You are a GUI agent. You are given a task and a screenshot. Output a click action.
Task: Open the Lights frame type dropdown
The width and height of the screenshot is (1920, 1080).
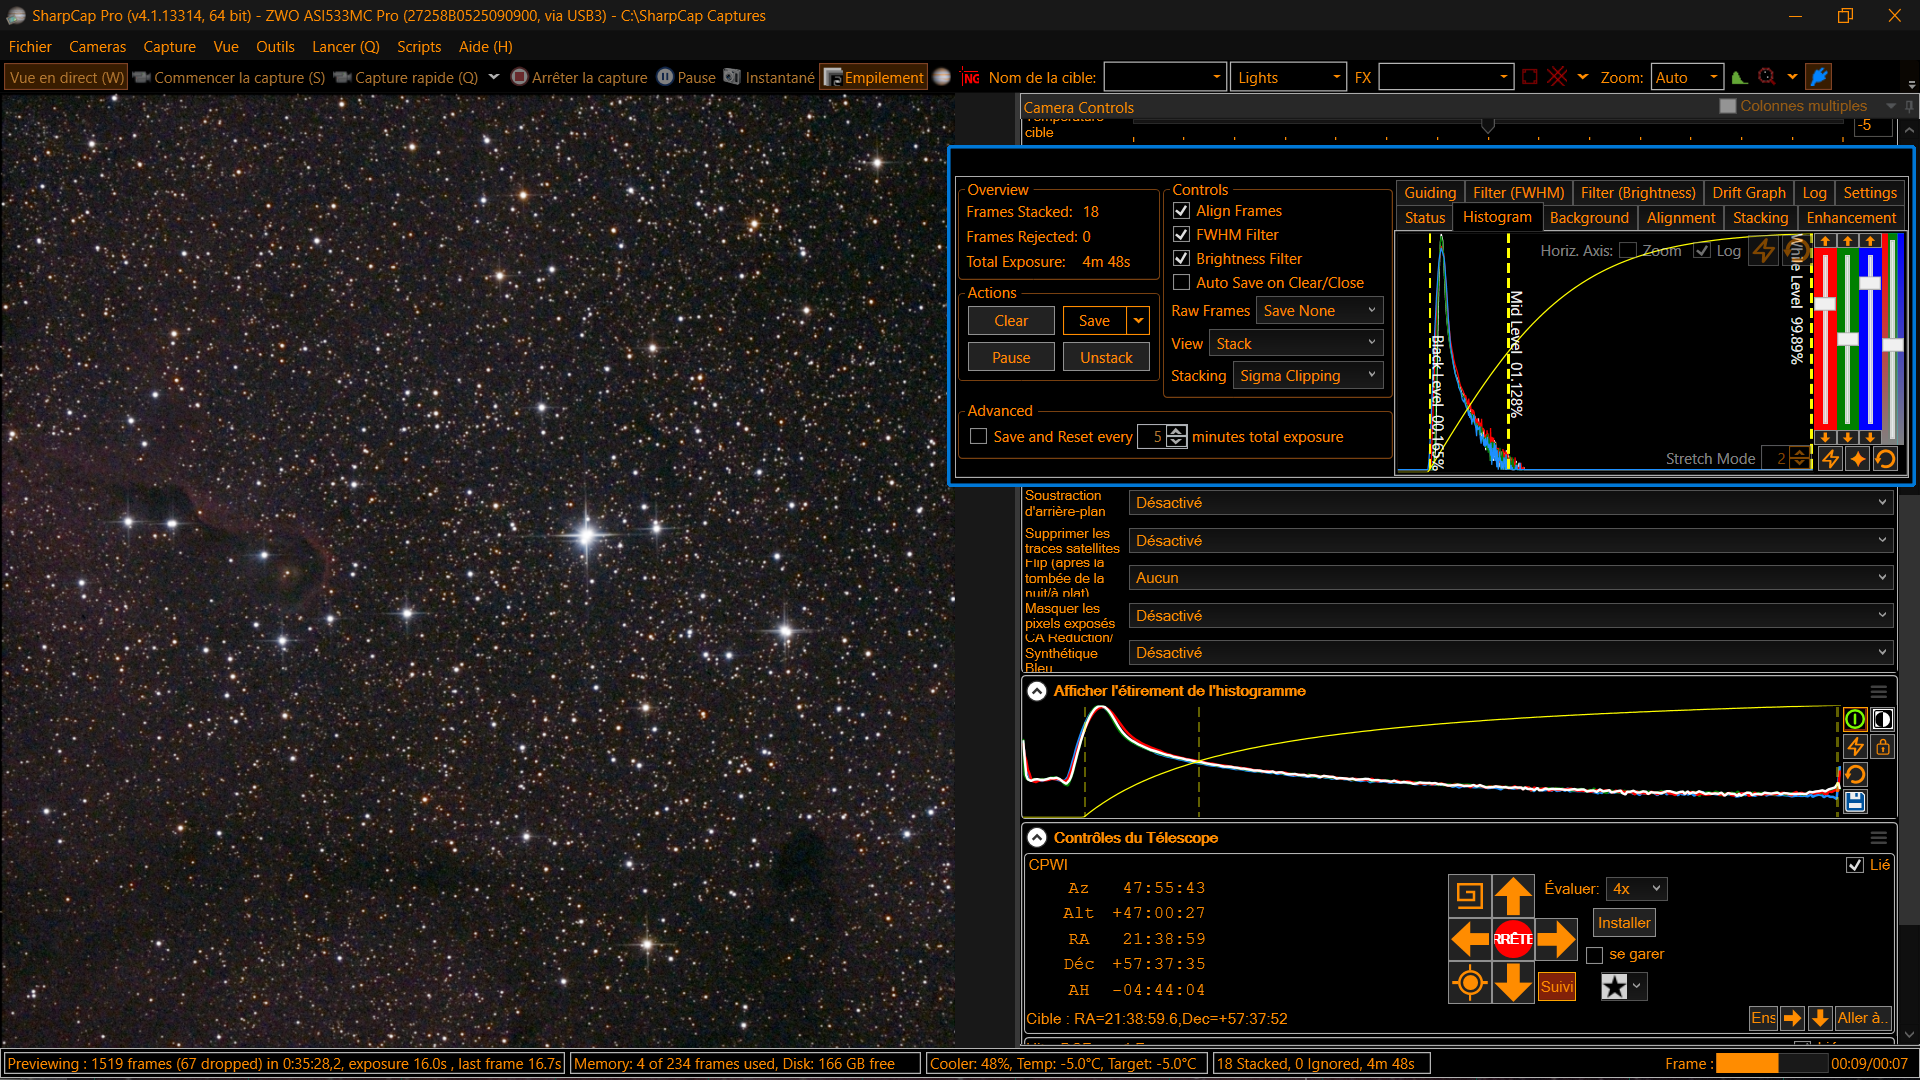point(1288,78)
